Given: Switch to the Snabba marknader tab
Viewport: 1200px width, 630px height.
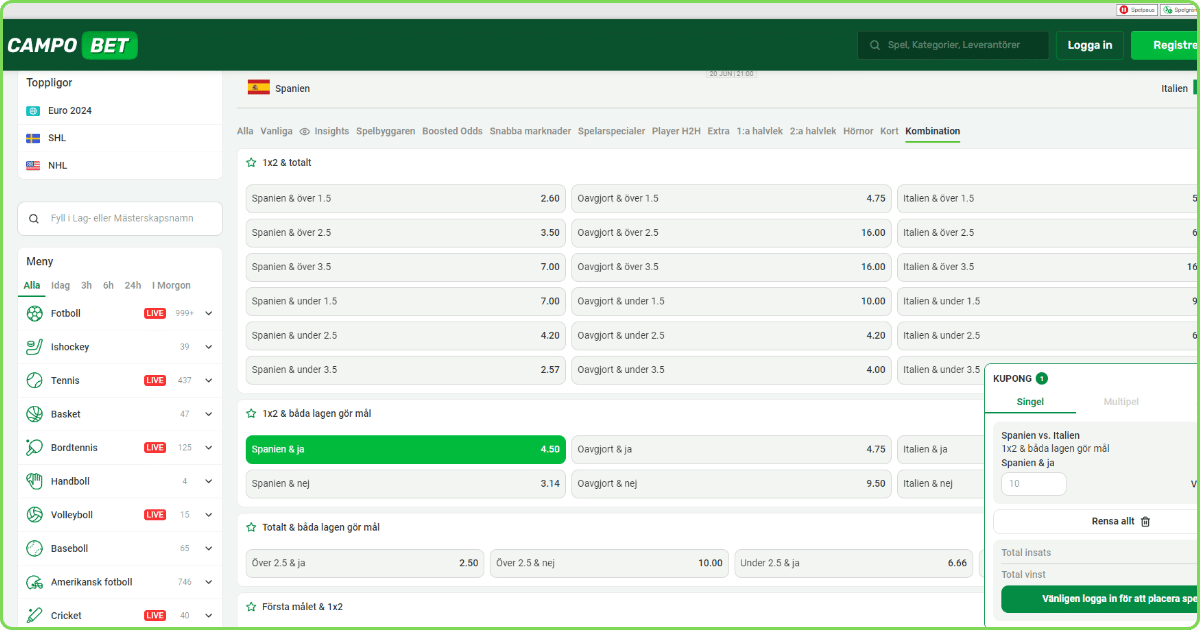Looking at the screenshot, I should [x=530, y=131].
